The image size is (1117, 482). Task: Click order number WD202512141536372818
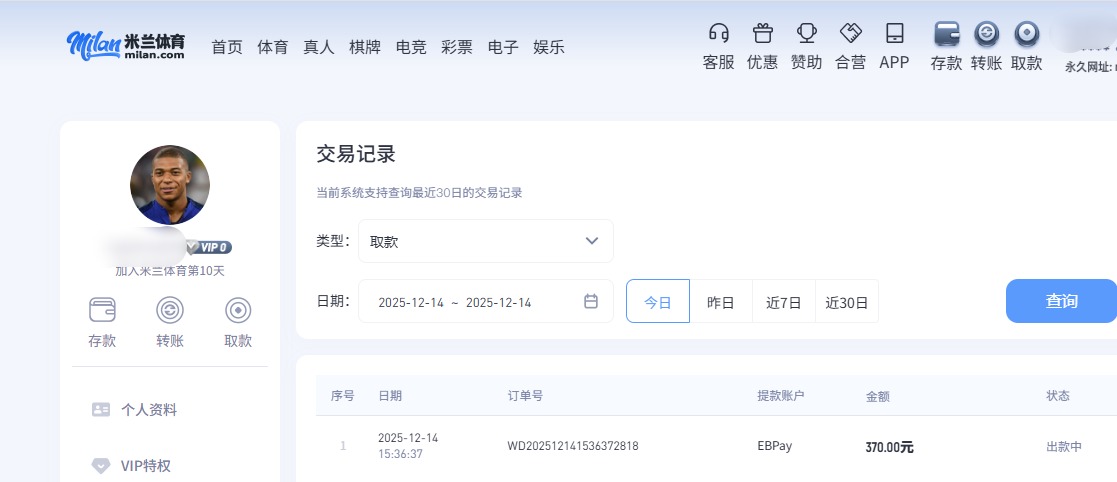click(573, 446)
